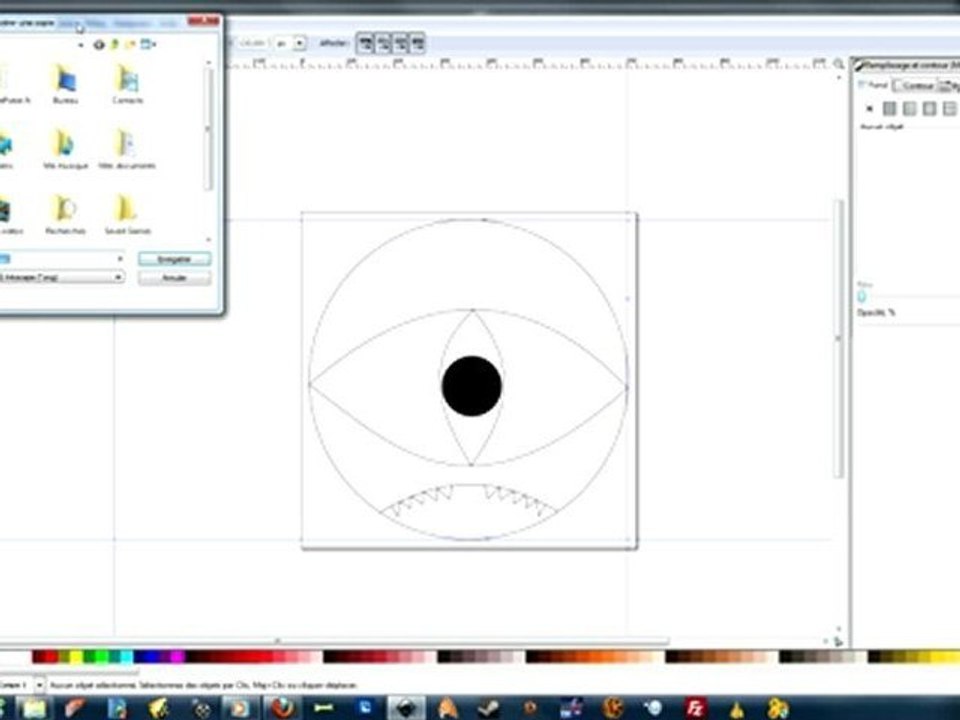Switch to the Contour tab in Fill panel
Viewport: 960px width, 720px height.
pyautogui.click(x=916, y=86)
